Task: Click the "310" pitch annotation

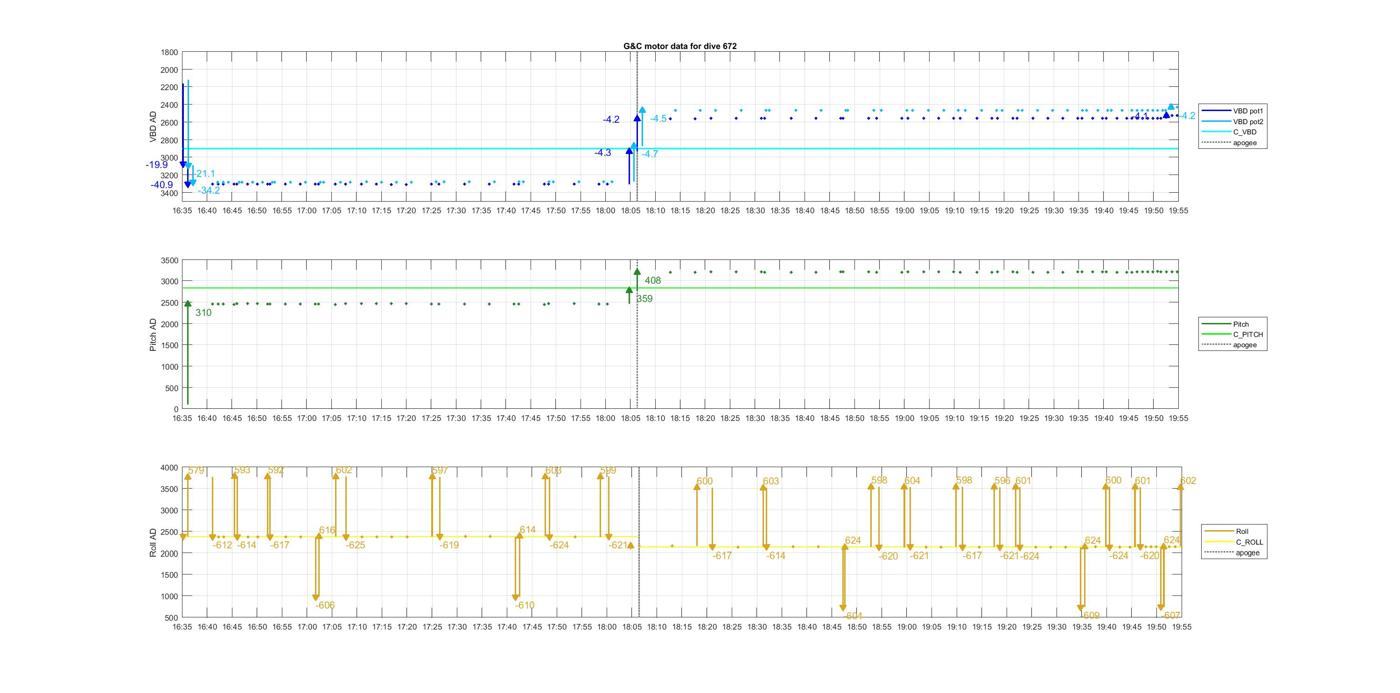Action: pyautogui.click(x=203, y=313)
